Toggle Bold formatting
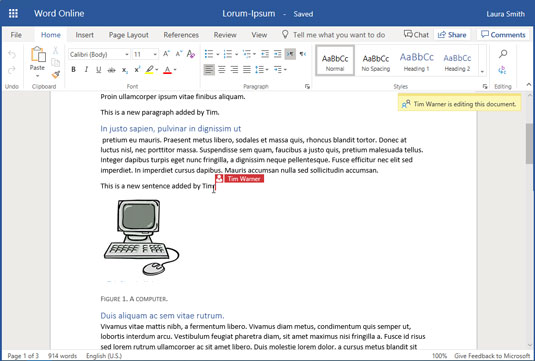The height and width of the screenshot is (361, 535). [73, 70]
